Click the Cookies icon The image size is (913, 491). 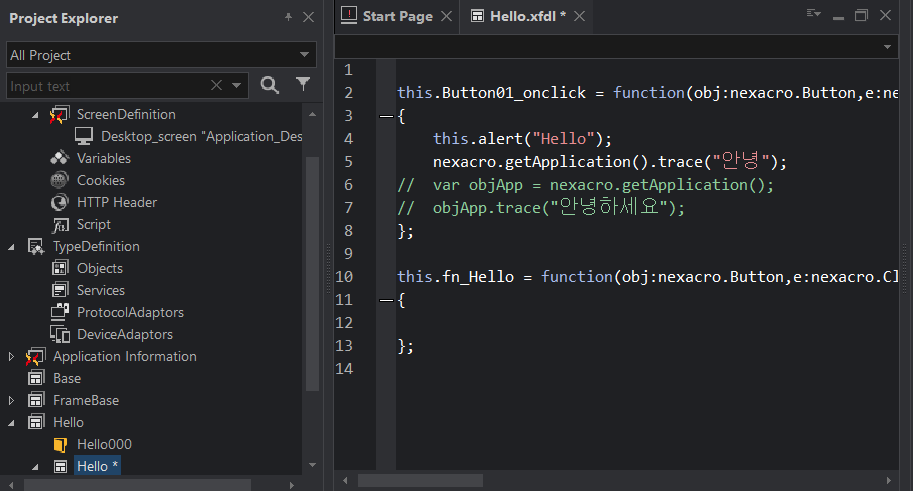[59, 180]
